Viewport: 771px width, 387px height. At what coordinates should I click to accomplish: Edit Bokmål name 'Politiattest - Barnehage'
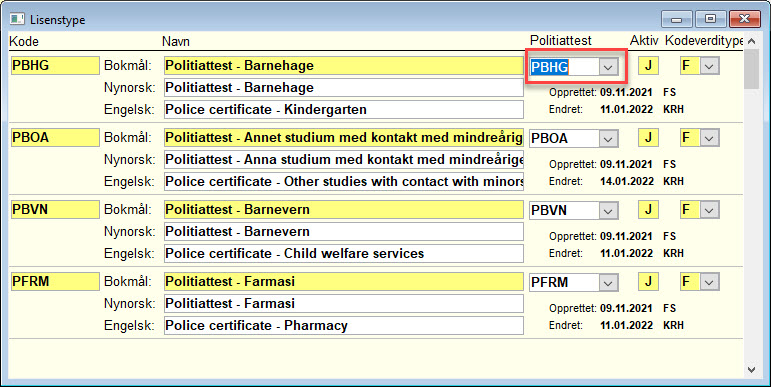[x=344, y=66]
